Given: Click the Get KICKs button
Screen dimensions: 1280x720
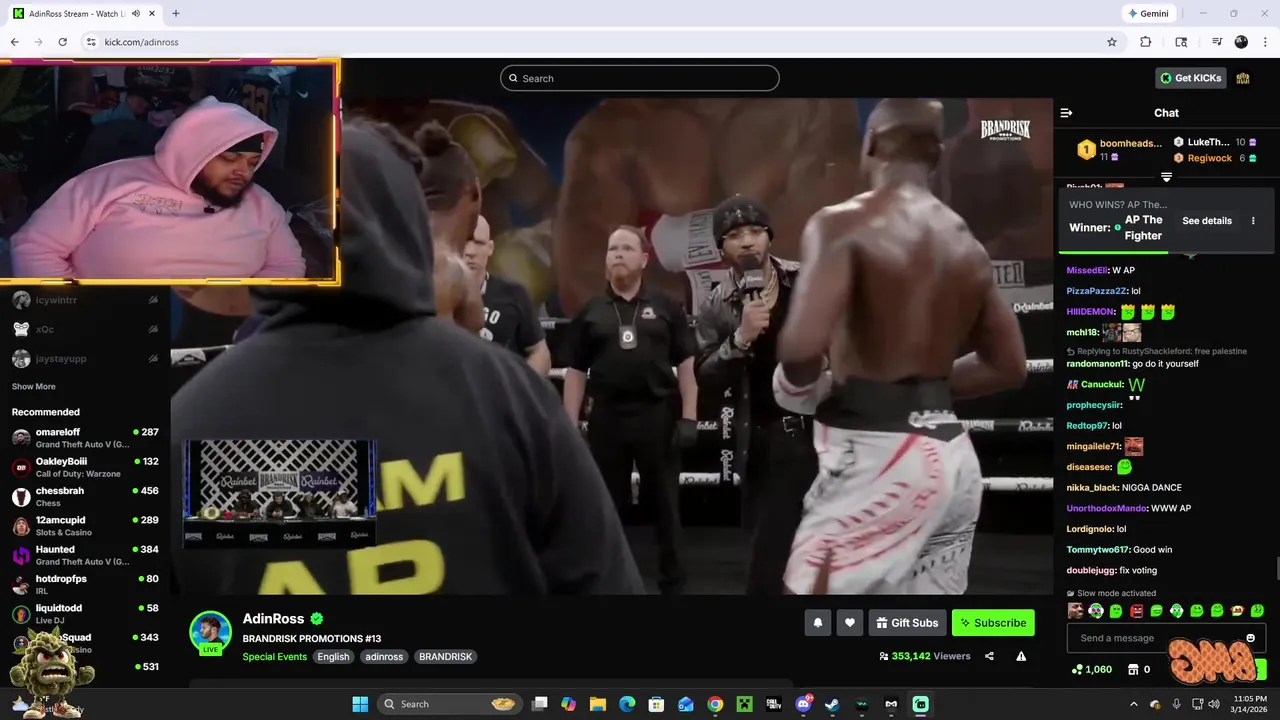Looking at the screenshot, I should click(1191, 78).
